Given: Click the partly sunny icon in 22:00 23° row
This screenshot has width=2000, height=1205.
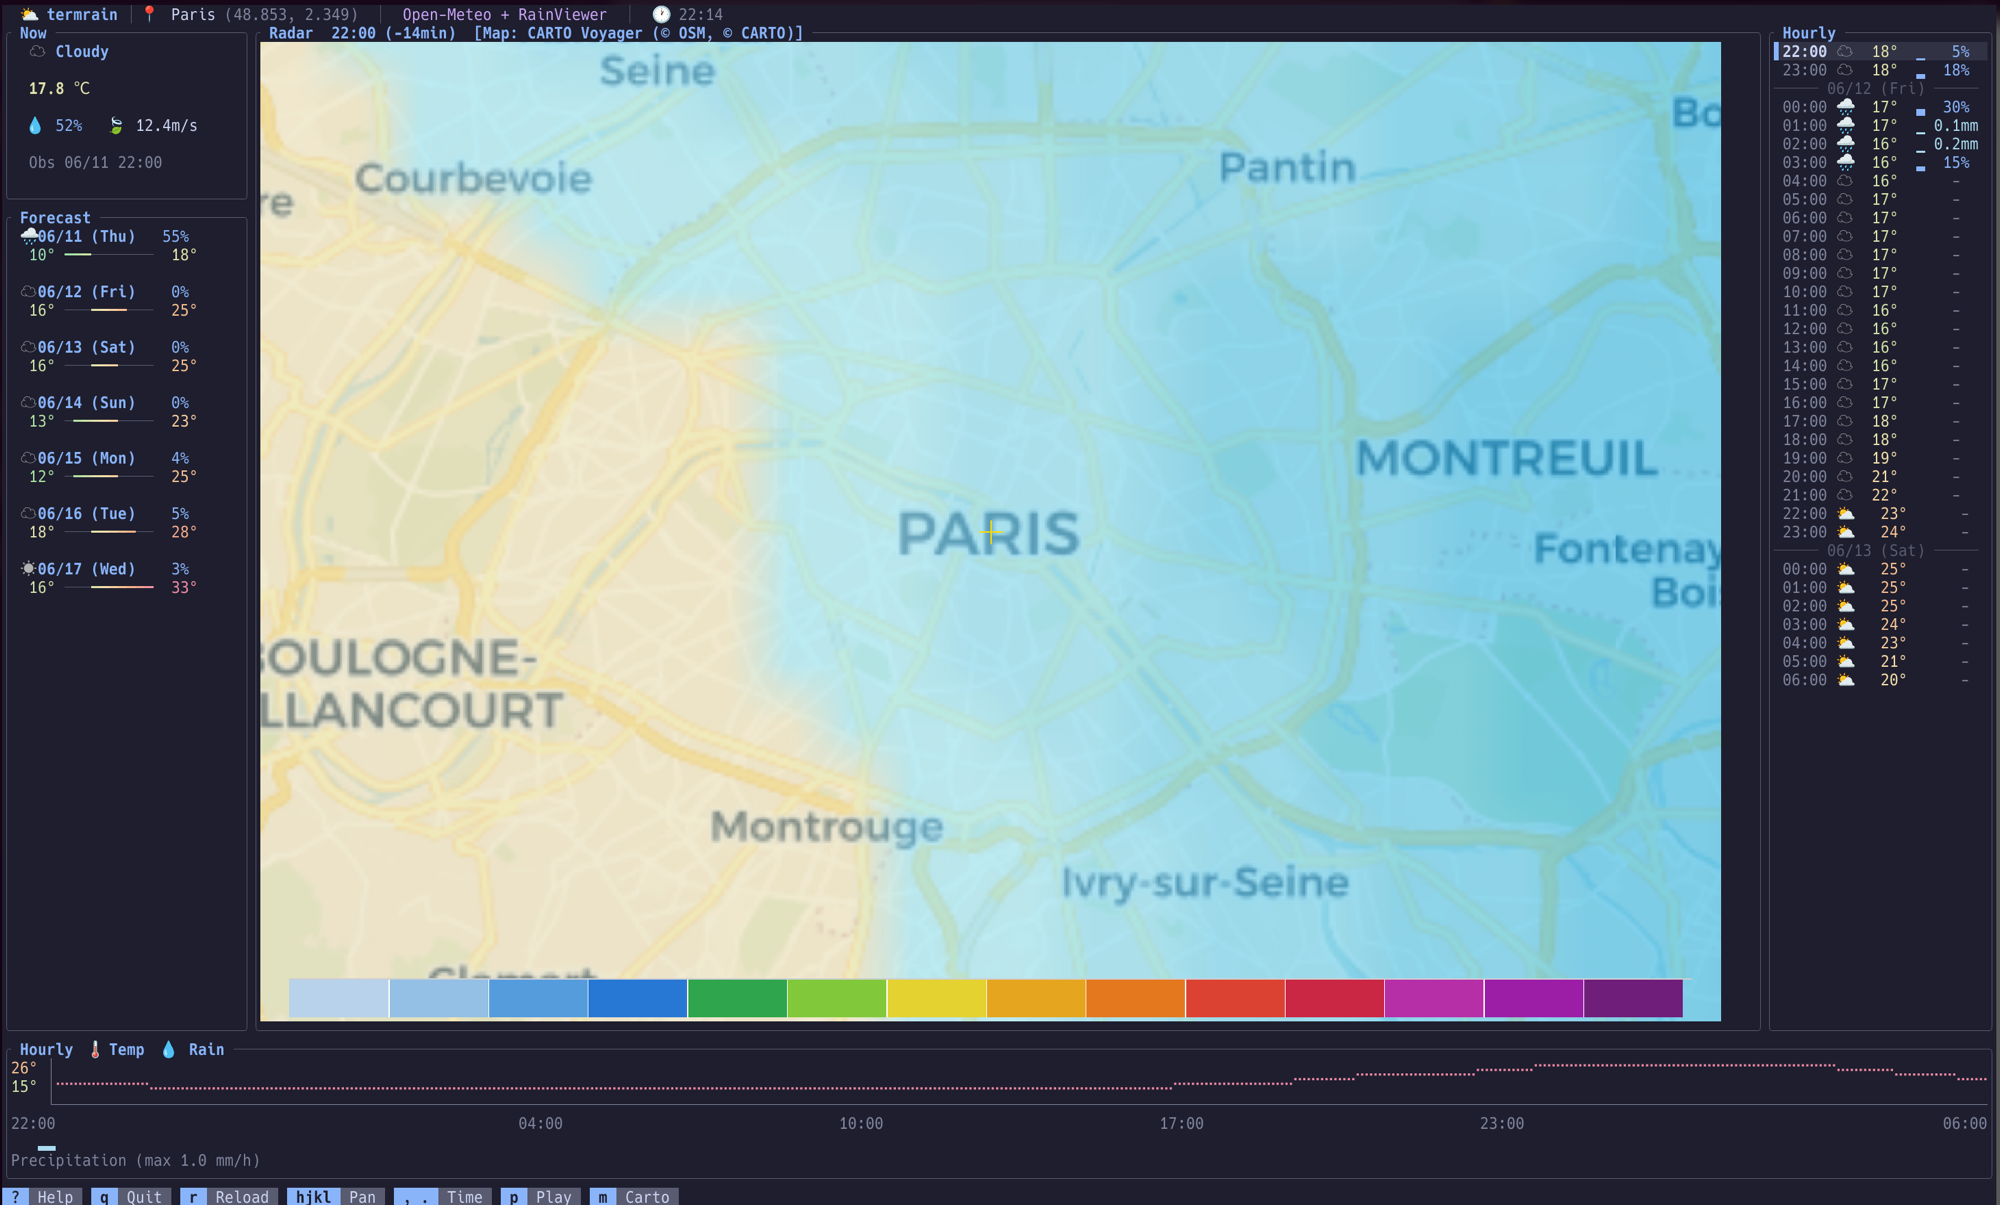Looking at the screenshot, I should pyautogui.click(x=1846, y=513).
